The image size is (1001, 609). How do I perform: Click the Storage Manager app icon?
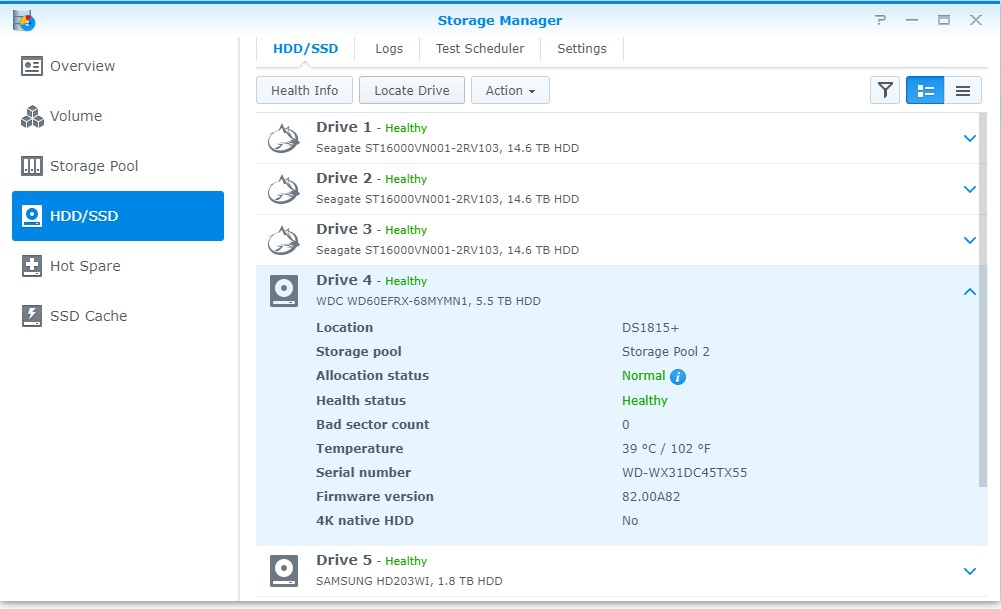pyautogui.click(x=24, y=20)
